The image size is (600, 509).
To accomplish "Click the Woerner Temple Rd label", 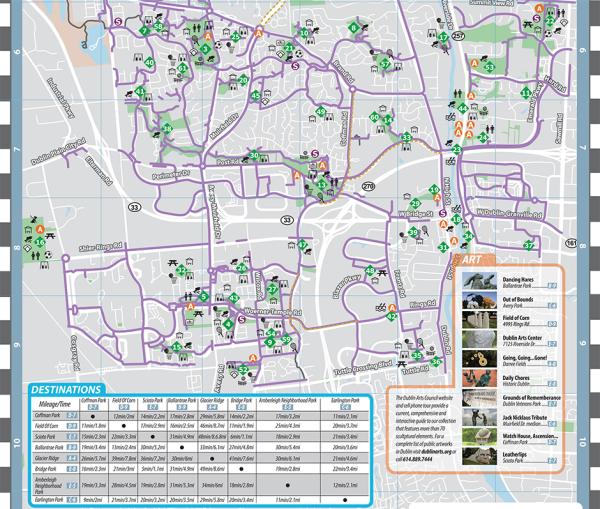I will [x=272, y=312].
